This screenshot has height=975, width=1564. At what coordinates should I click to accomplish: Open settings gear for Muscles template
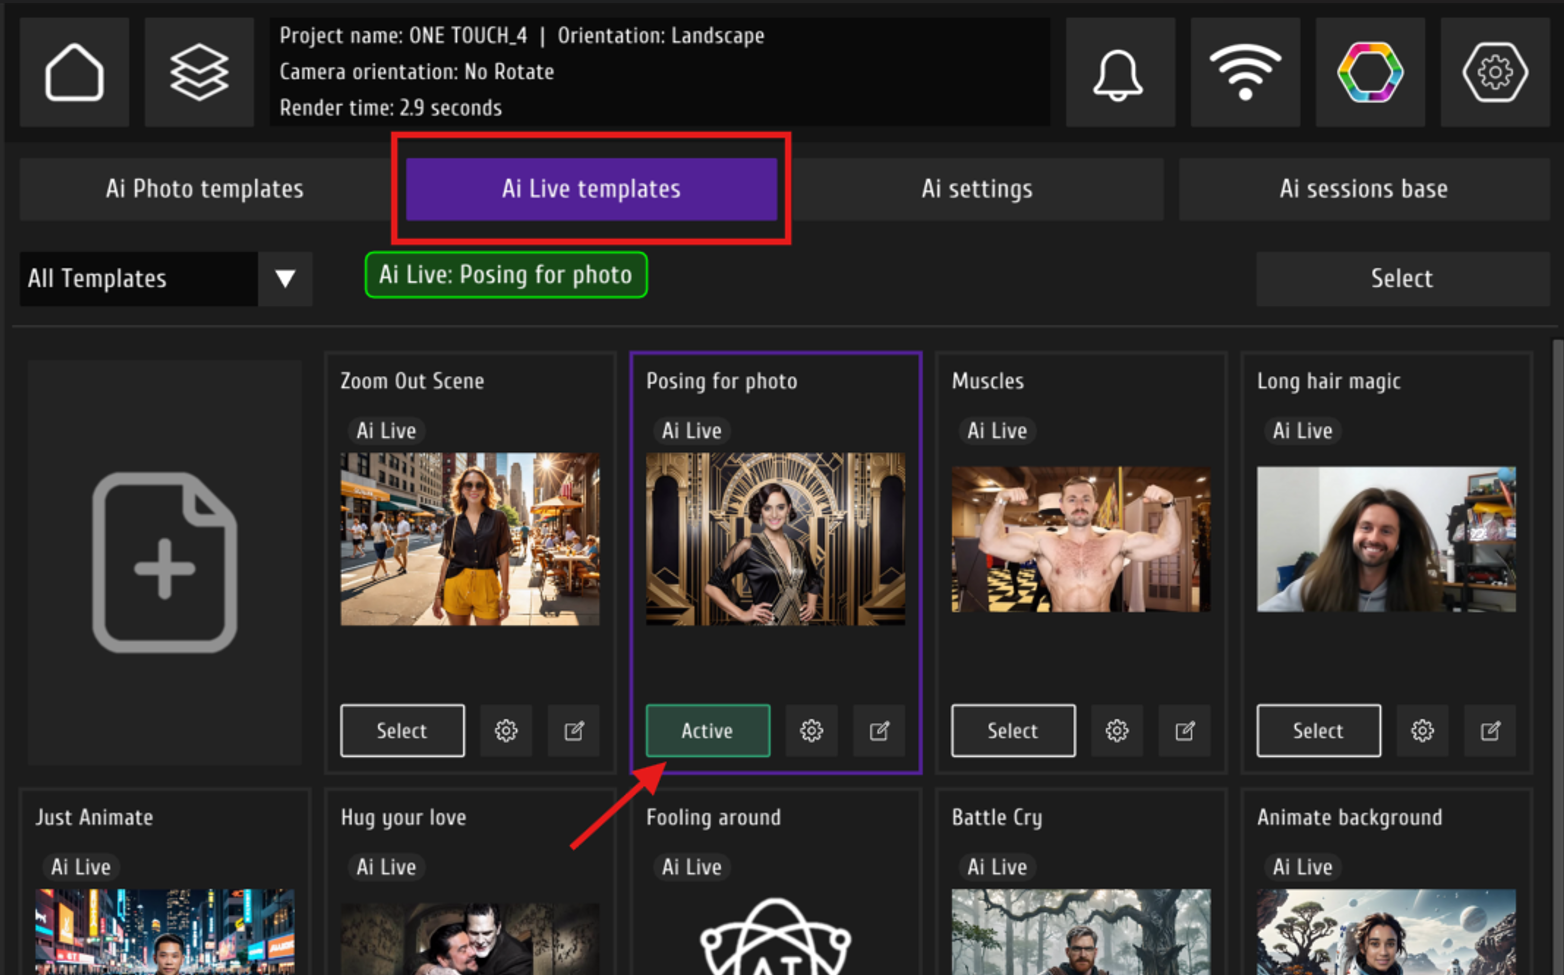1117,731
